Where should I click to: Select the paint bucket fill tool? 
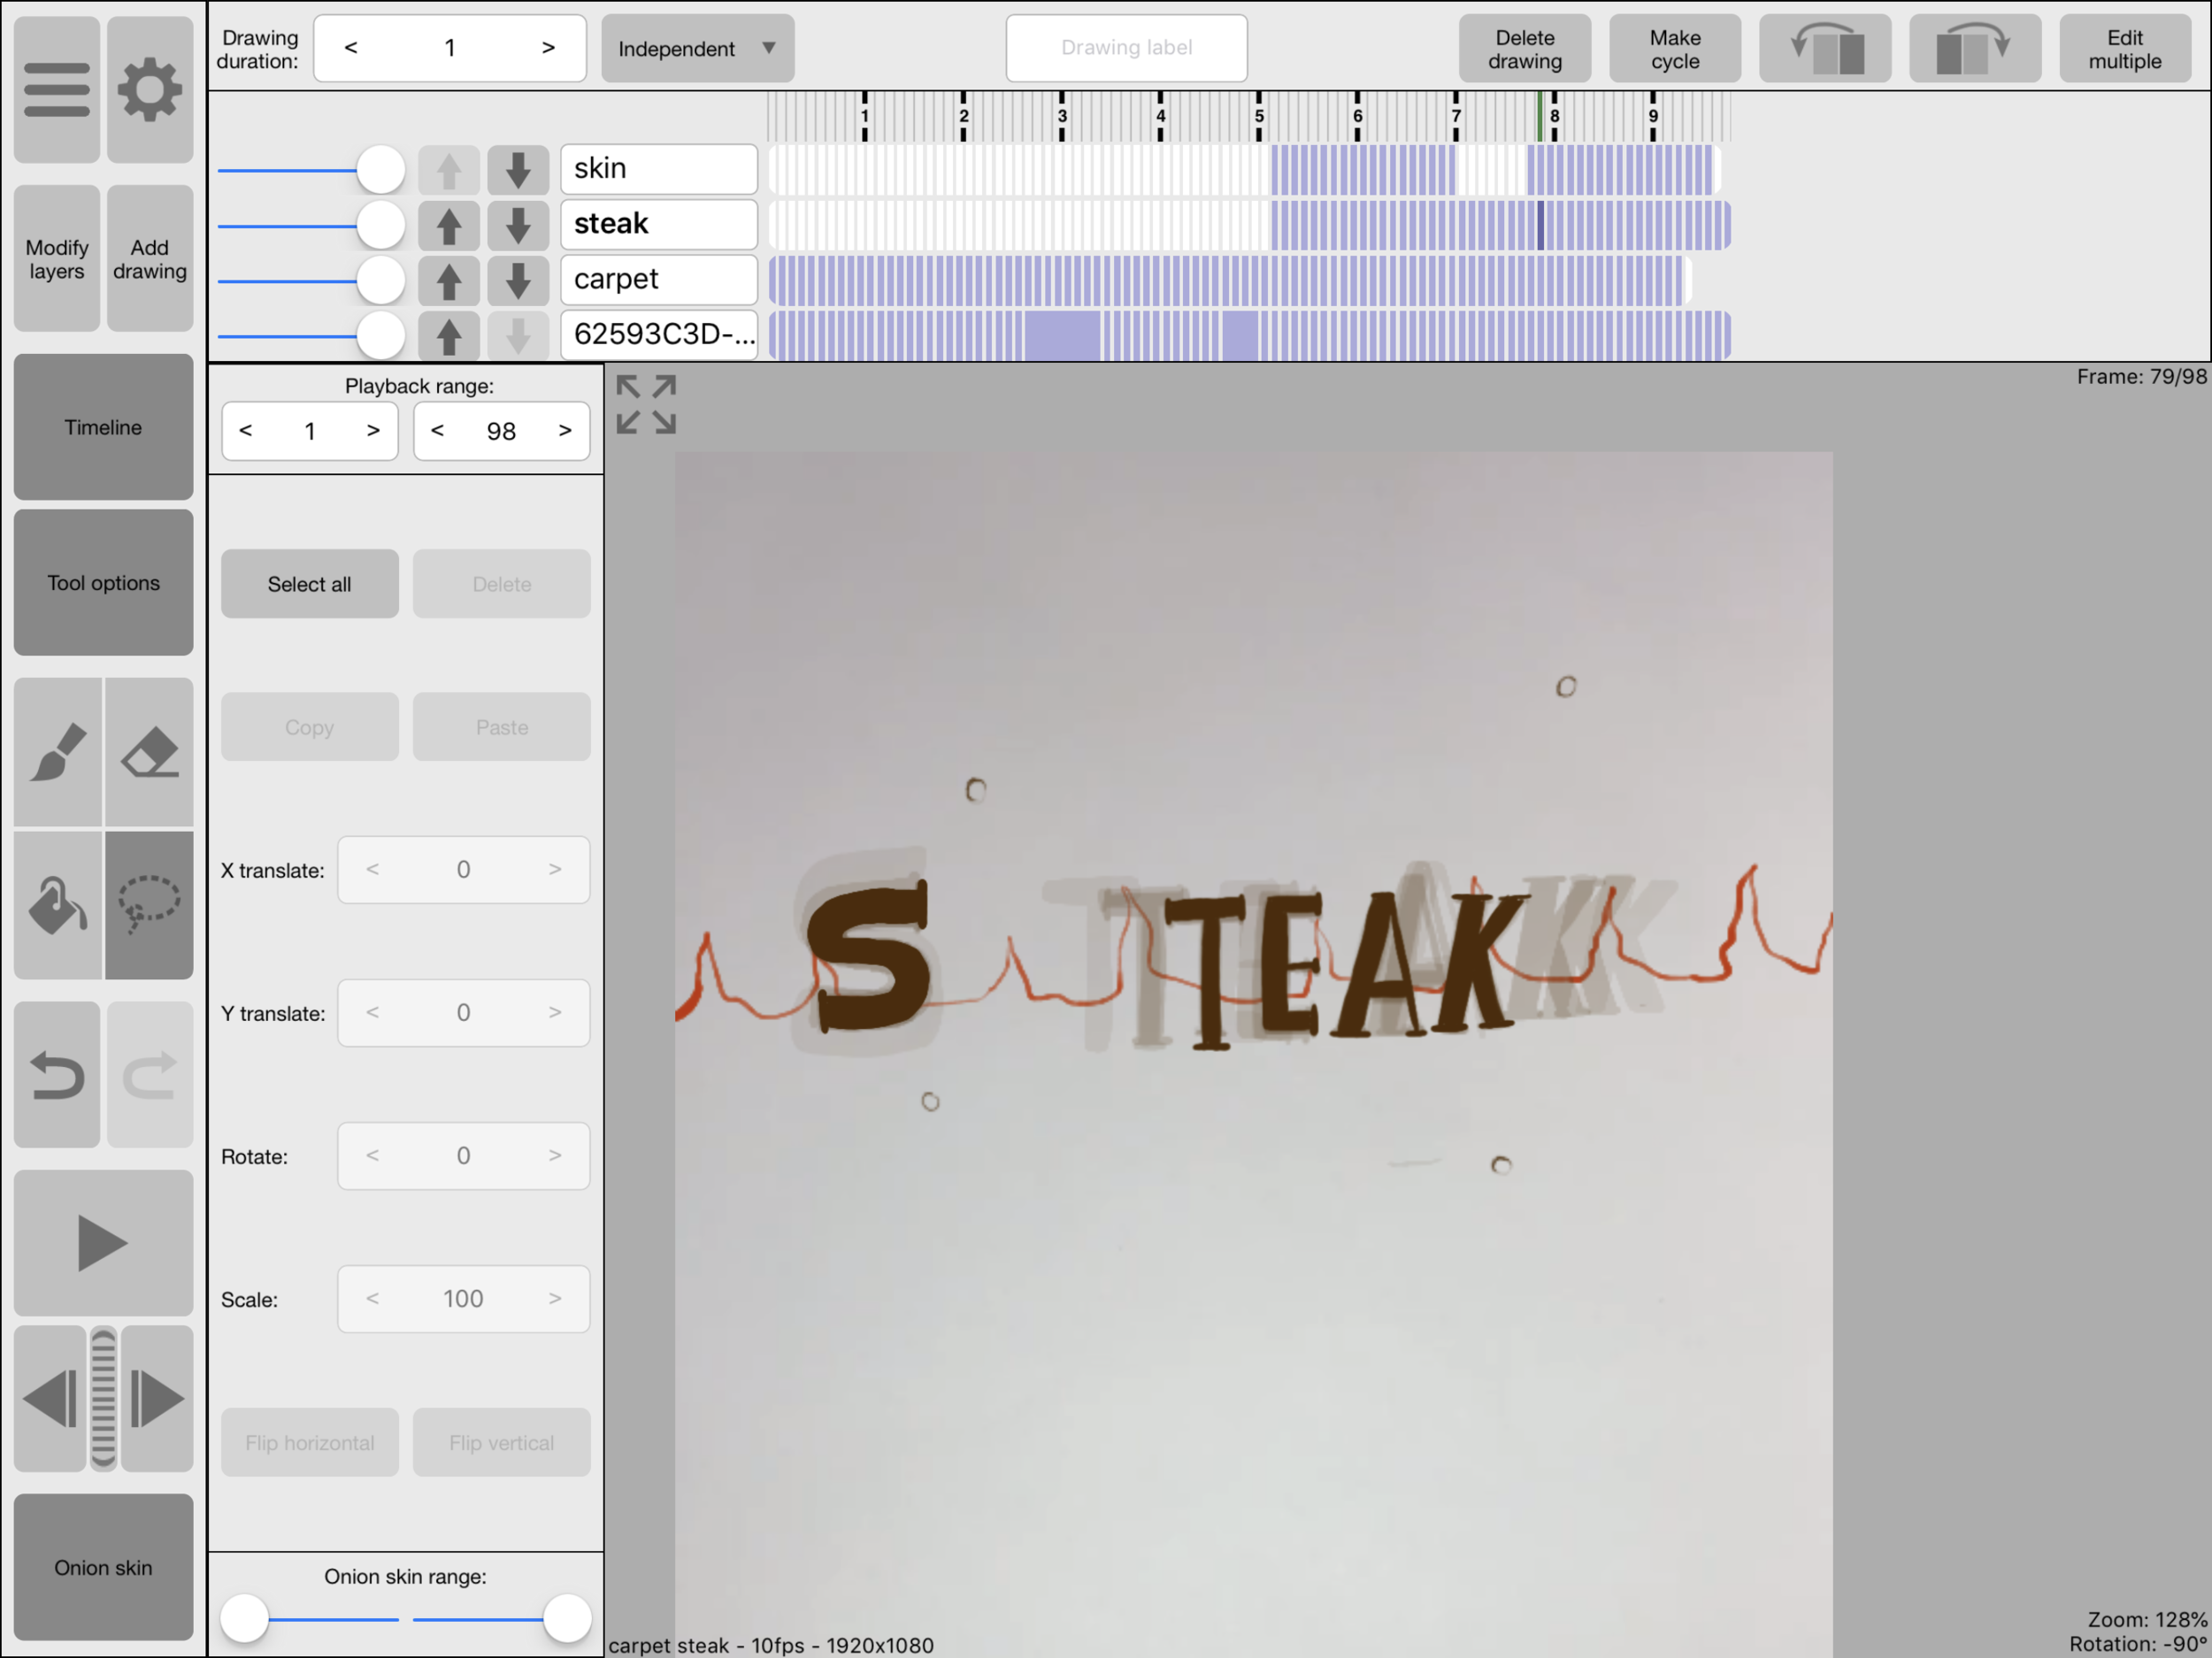pyautogui.click(x=57, y=905)
